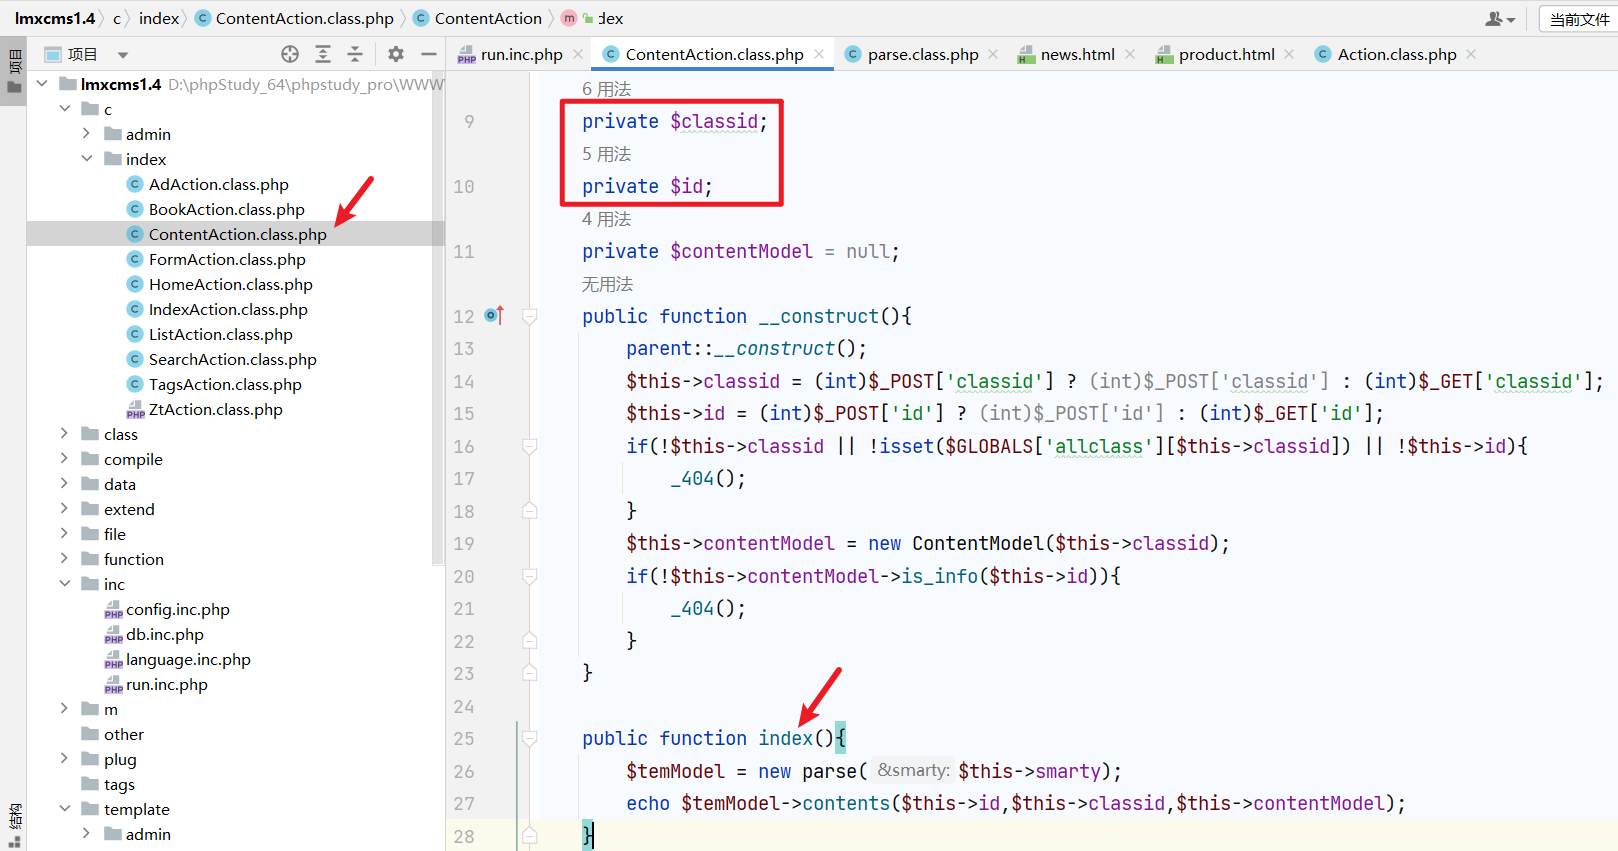
Task: Open the Structure tool window stripe button
Action: tap(14, 825)
